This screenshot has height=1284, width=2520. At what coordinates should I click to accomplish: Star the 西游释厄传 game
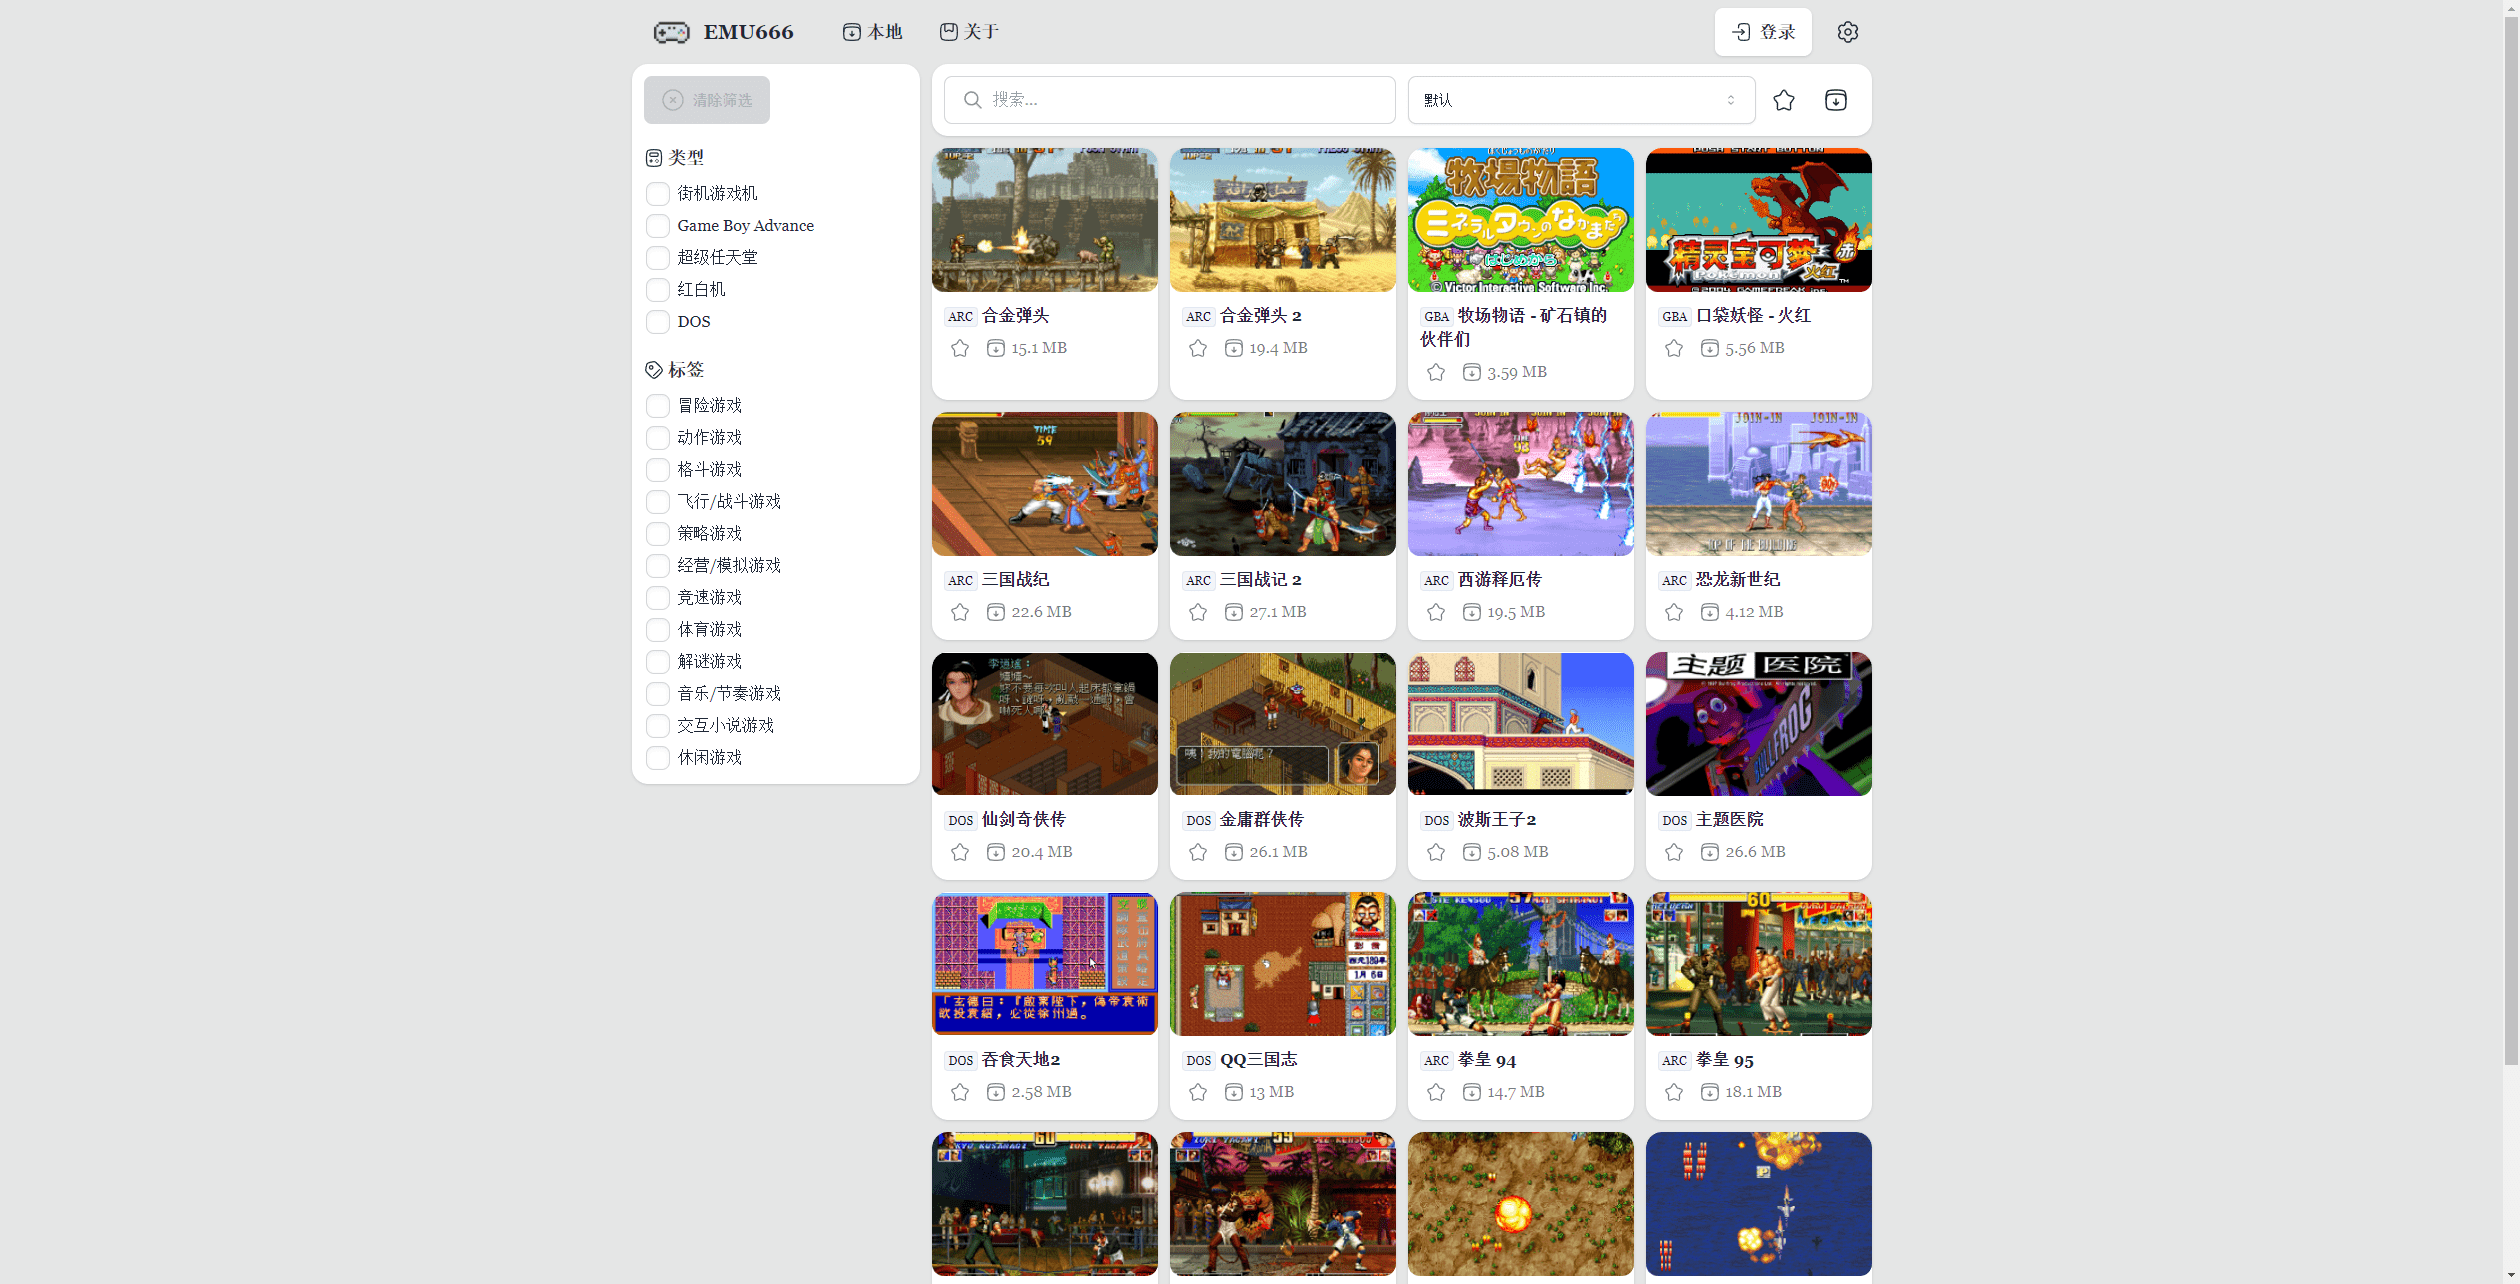tap(1436, 612)
